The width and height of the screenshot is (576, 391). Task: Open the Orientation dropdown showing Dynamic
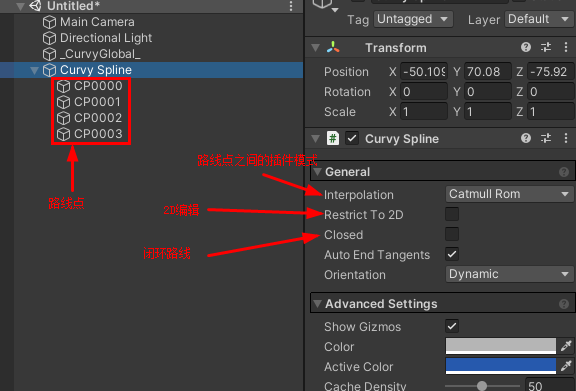pyautogui.click(x=510, y=274)
